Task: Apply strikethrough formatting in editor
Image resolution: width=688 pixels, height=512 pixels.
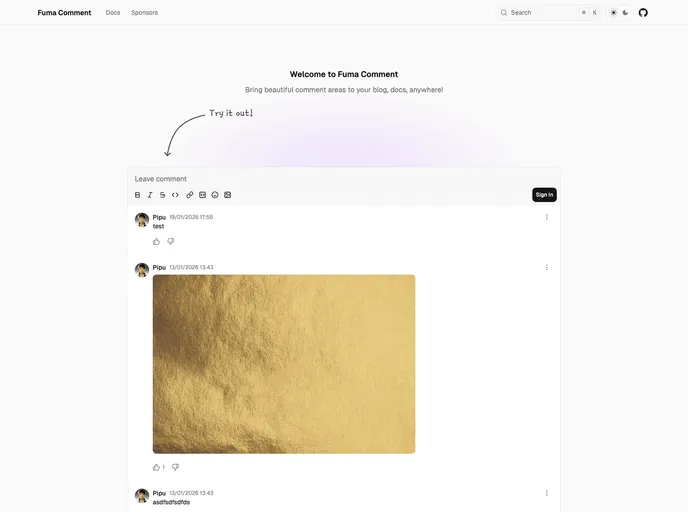Action: pyautogui.click(x=162, y=195)
